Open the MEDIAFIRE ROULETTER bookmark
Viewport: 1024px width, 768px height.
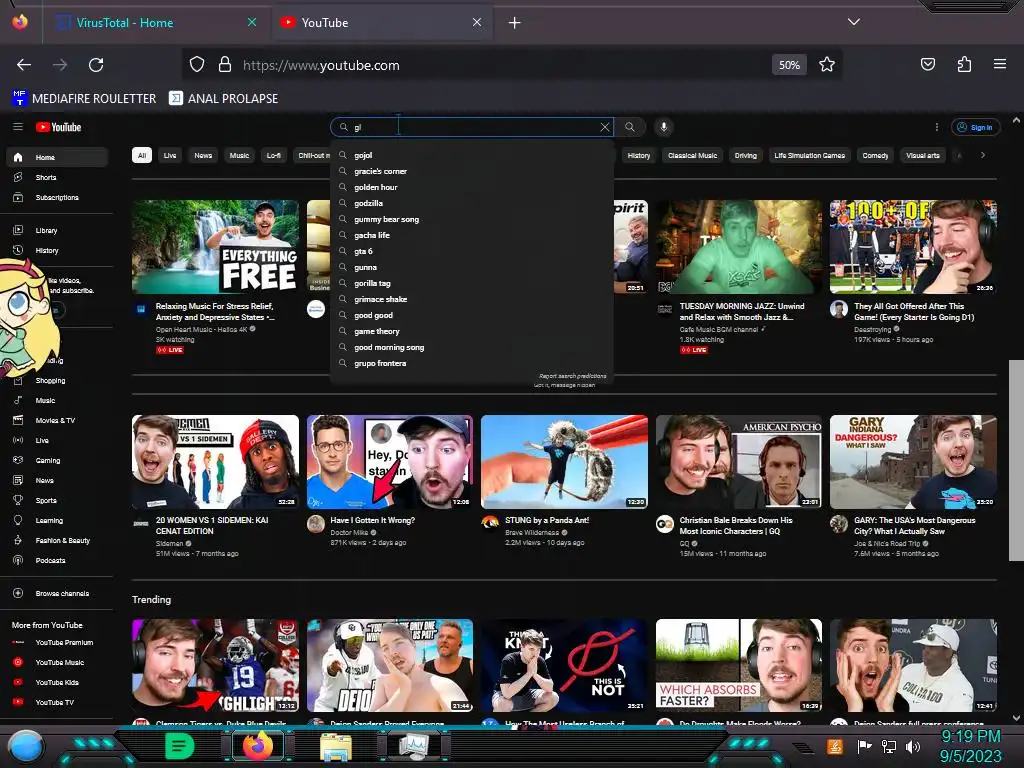tap(84, 99)
